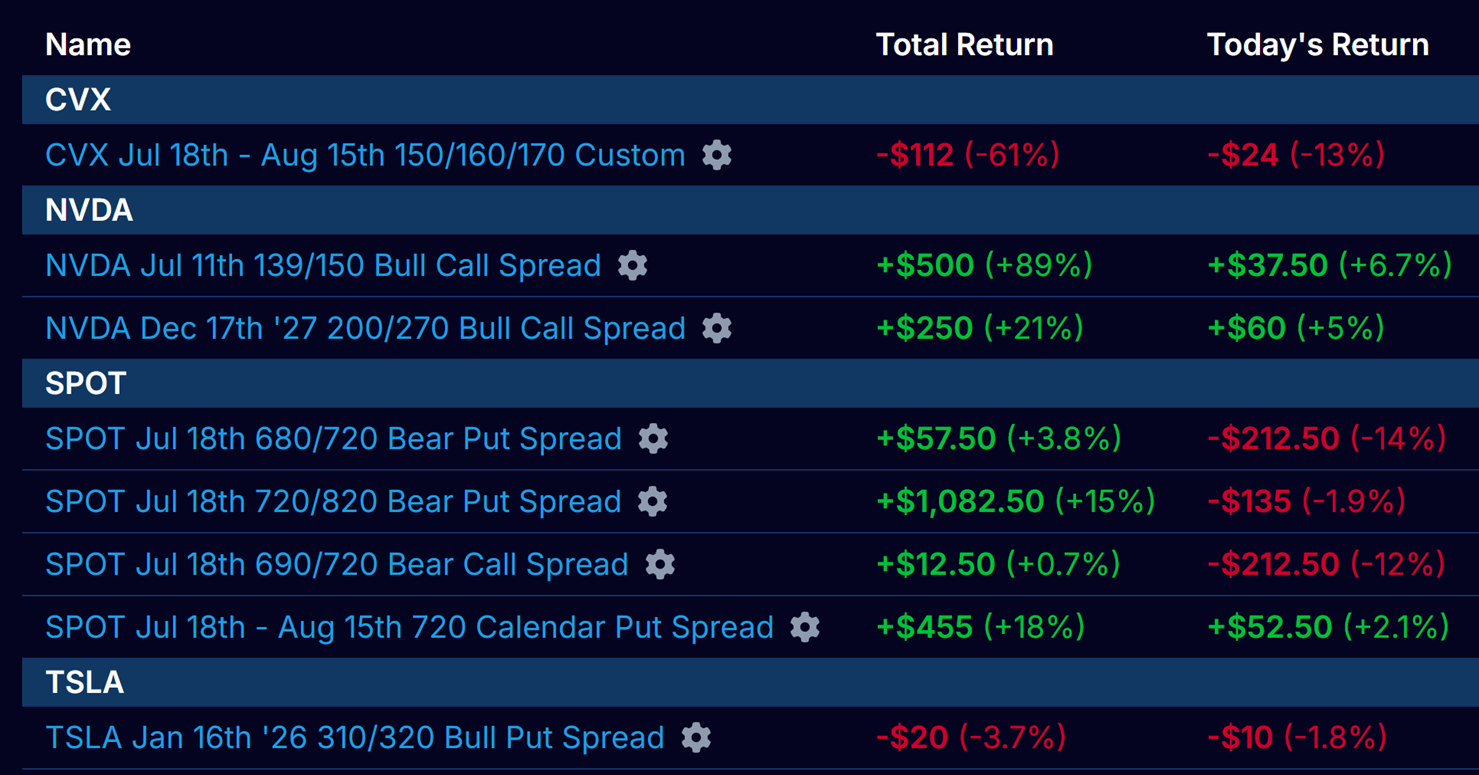Open gear for SPOT 720/820 Bear Put Spread

point(653,501)
